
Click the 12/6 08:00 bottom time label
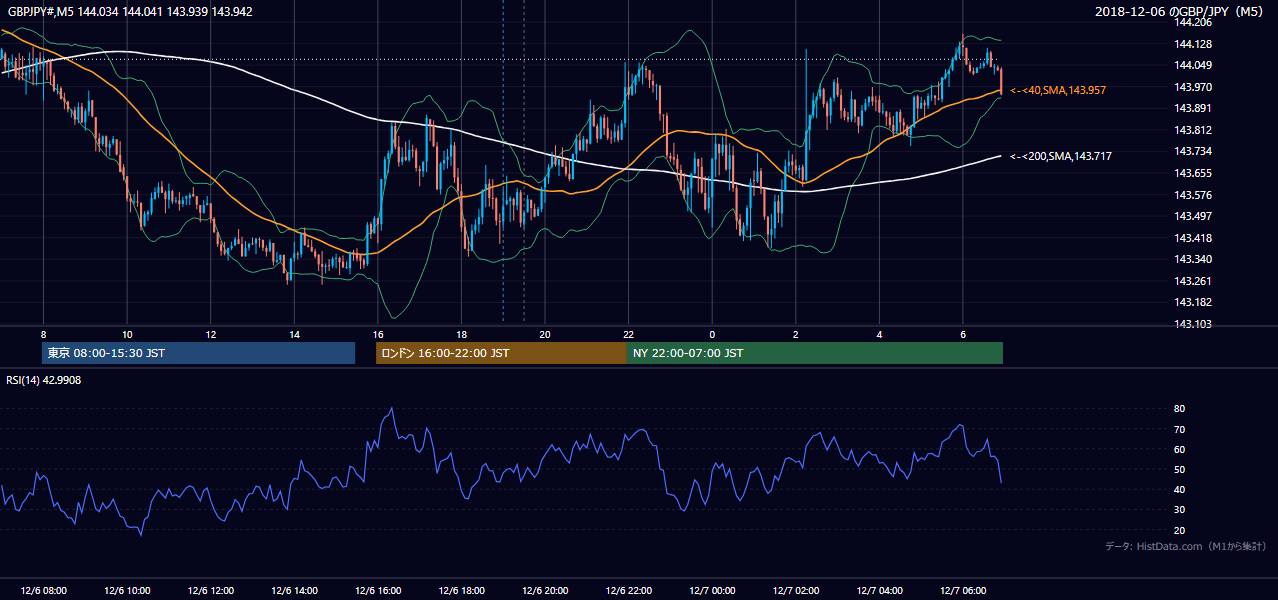(x=43, y=590)
